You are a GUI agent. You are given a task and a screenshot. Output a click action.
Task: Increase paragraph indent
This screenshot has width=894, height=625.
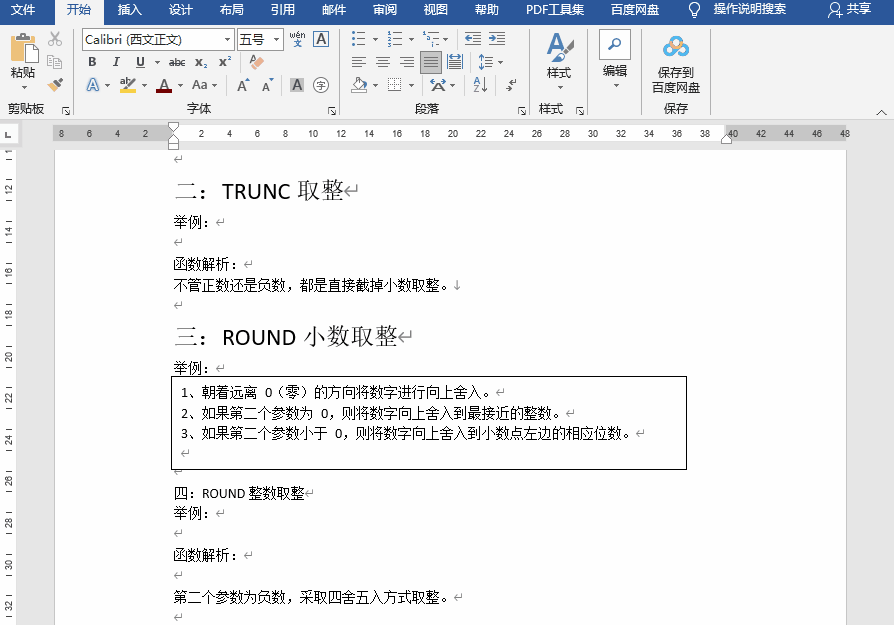coord(497,39)
